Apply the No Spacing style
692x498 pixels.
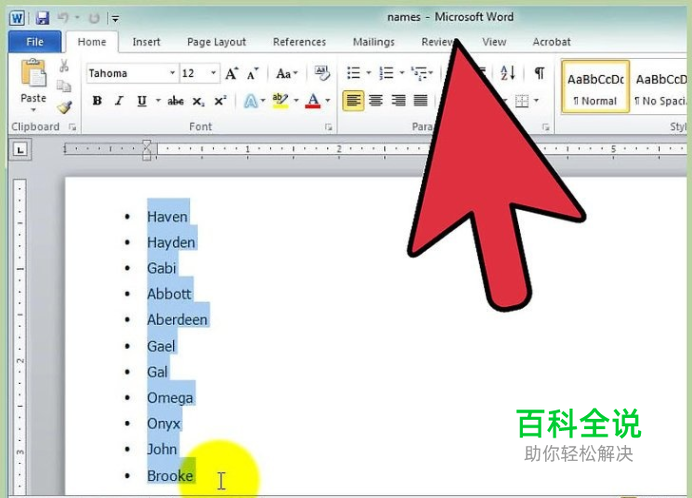point(661,87)
